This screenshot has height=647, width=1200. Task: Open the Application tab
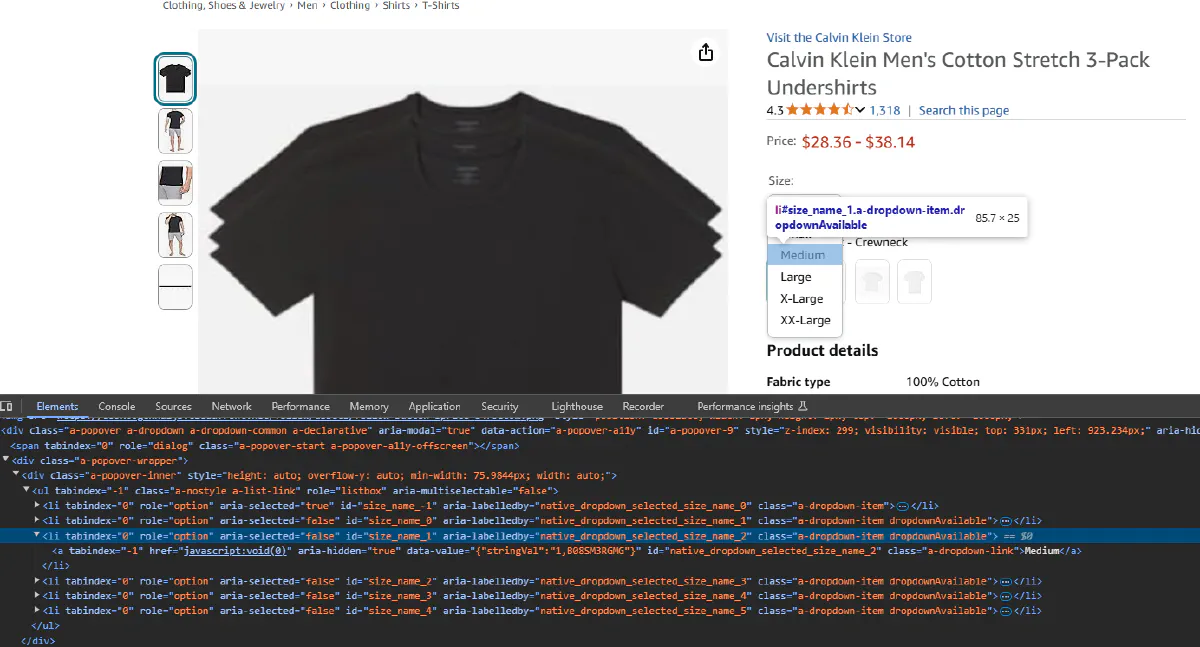pyautogui.click(x=435, y=407)
